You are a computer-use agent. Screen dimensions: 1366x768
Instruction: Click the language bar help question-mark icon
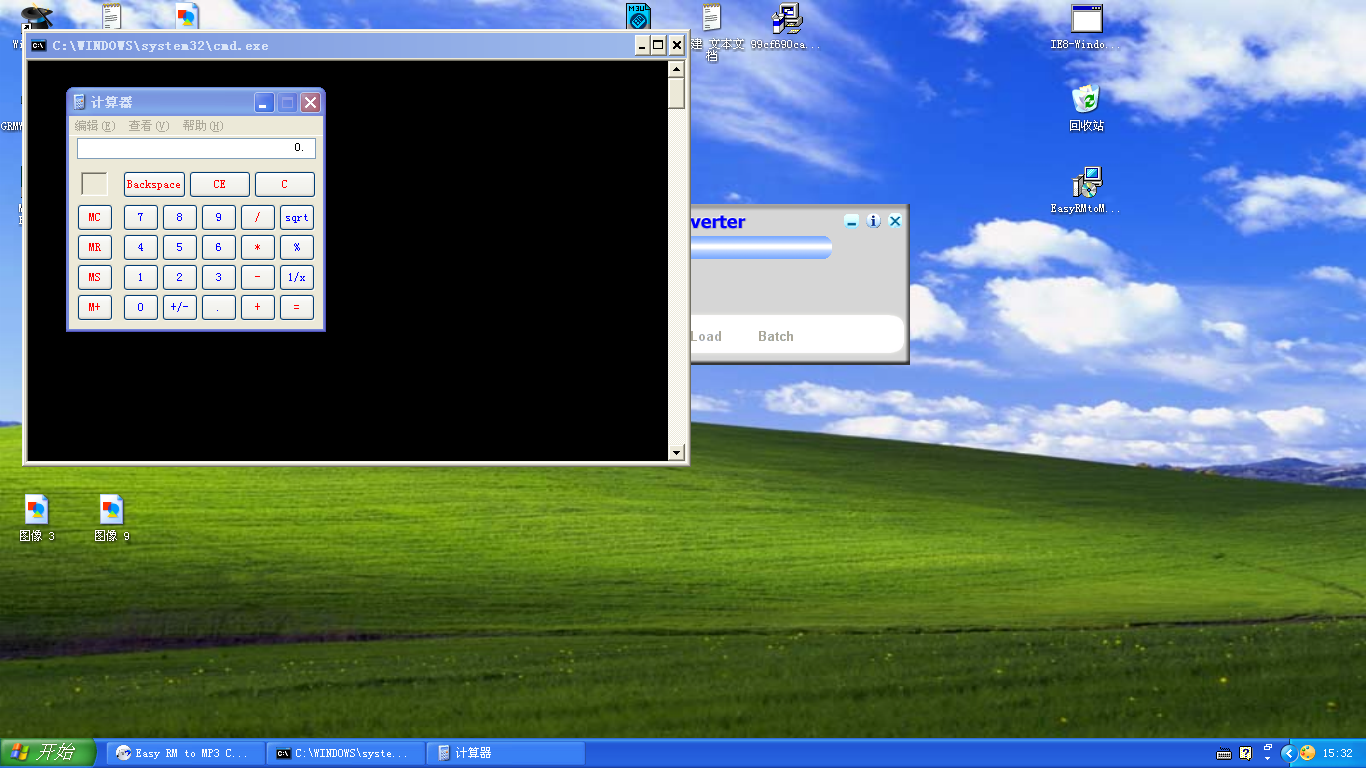pos(1245,753)
